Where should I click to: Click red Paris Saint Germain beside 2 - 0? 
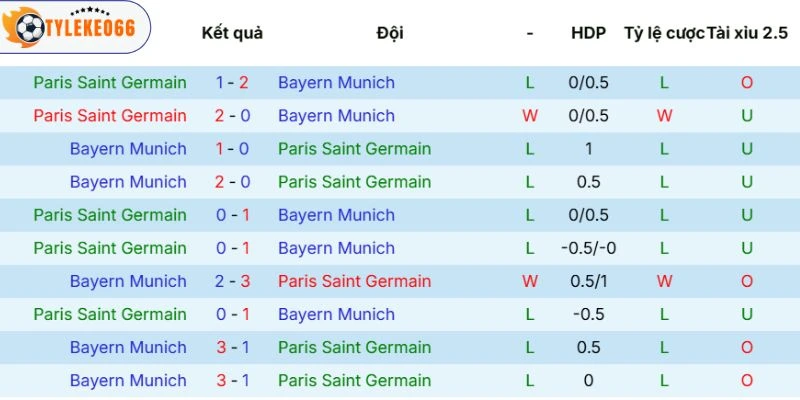110,116
